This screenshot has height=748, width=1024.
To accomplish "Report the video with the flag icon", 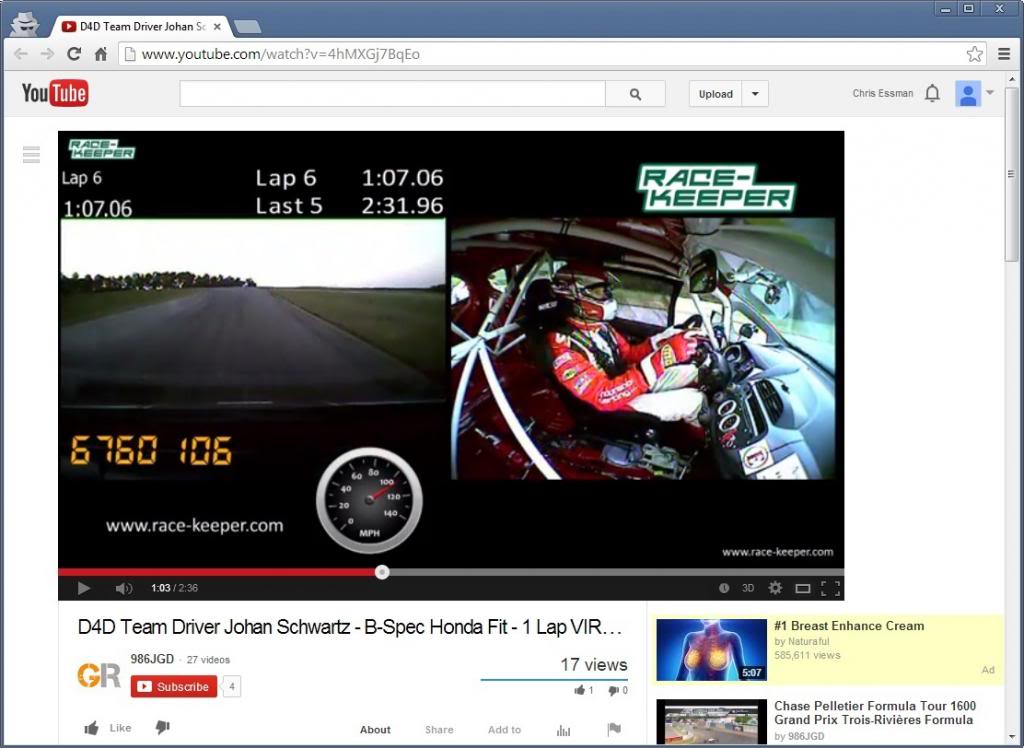I will pyautogui.click(x=614, y=730).
